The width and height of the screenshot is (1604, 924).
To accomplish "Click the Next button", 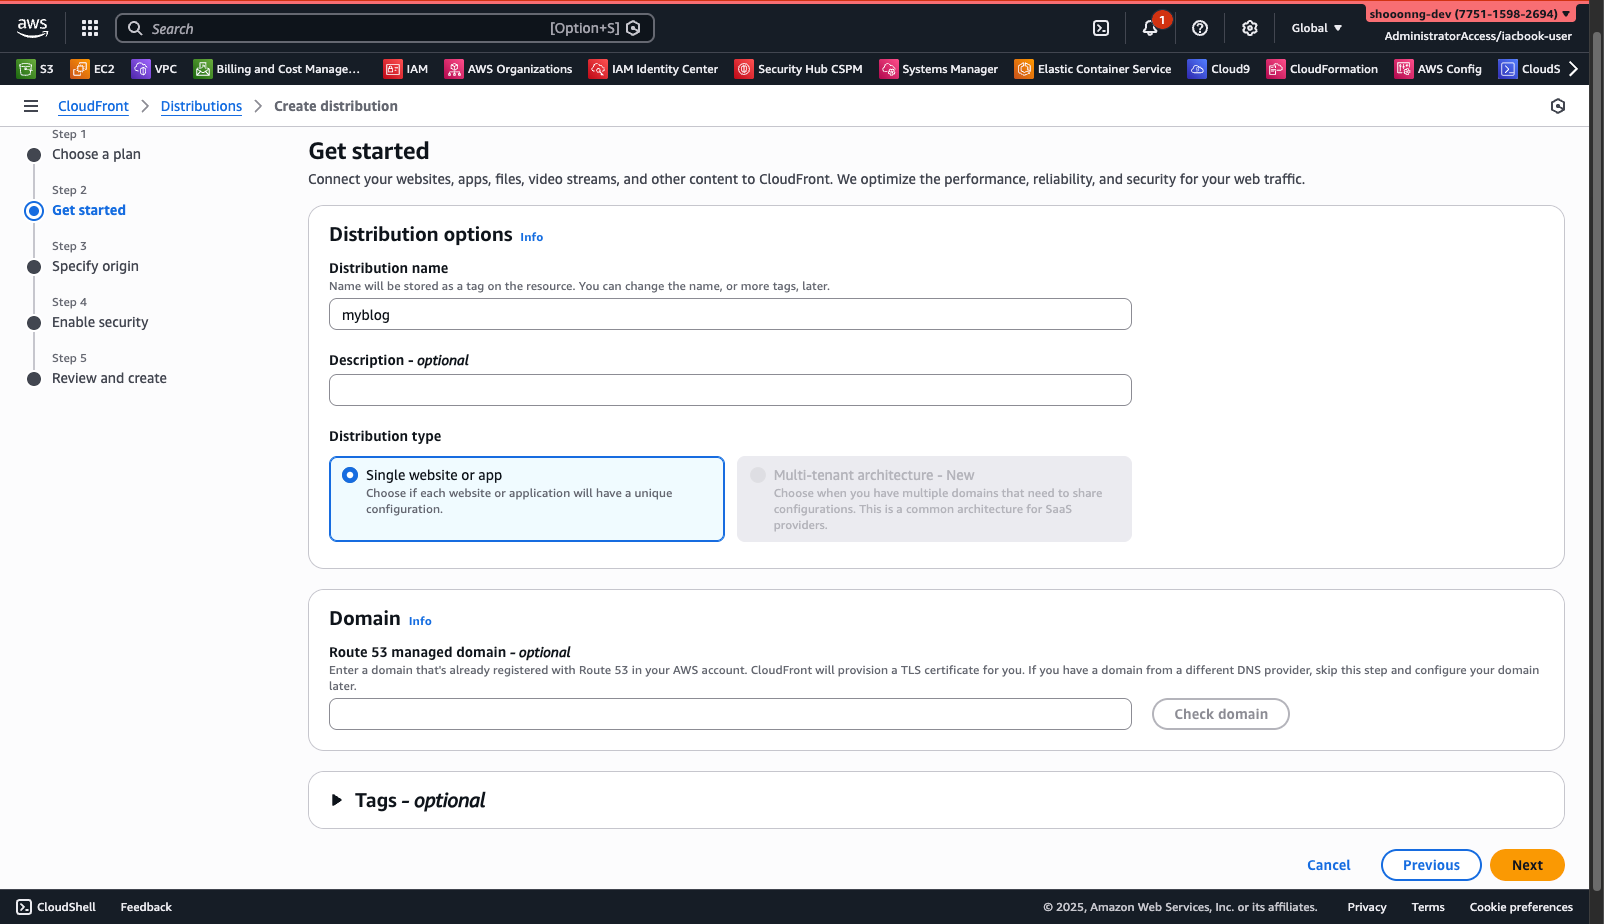I will 1527,865.
